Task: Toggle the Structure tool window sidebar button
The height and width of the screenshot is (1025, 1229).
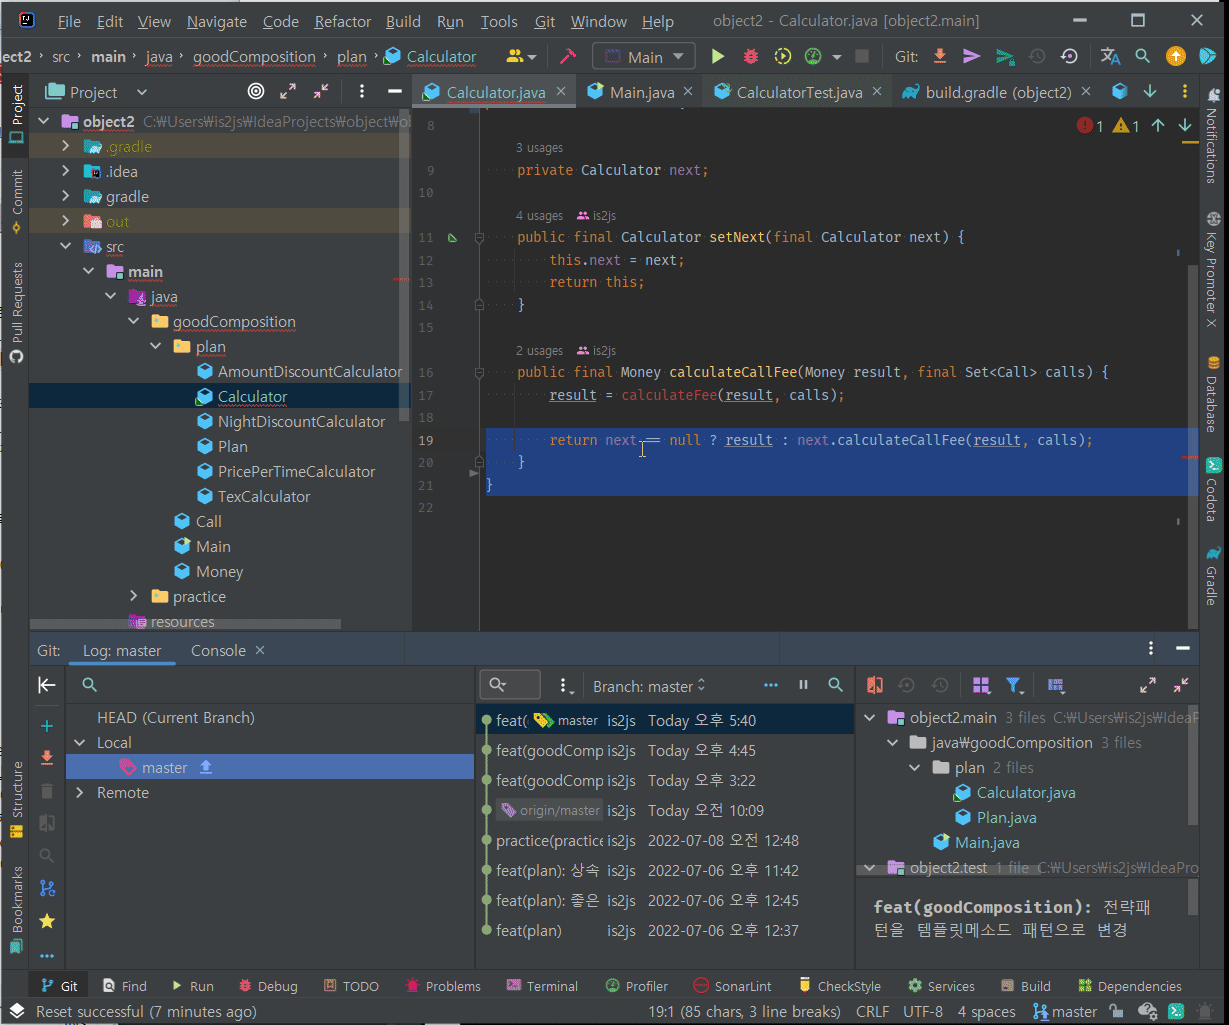Action: click(x=16, y=800)
